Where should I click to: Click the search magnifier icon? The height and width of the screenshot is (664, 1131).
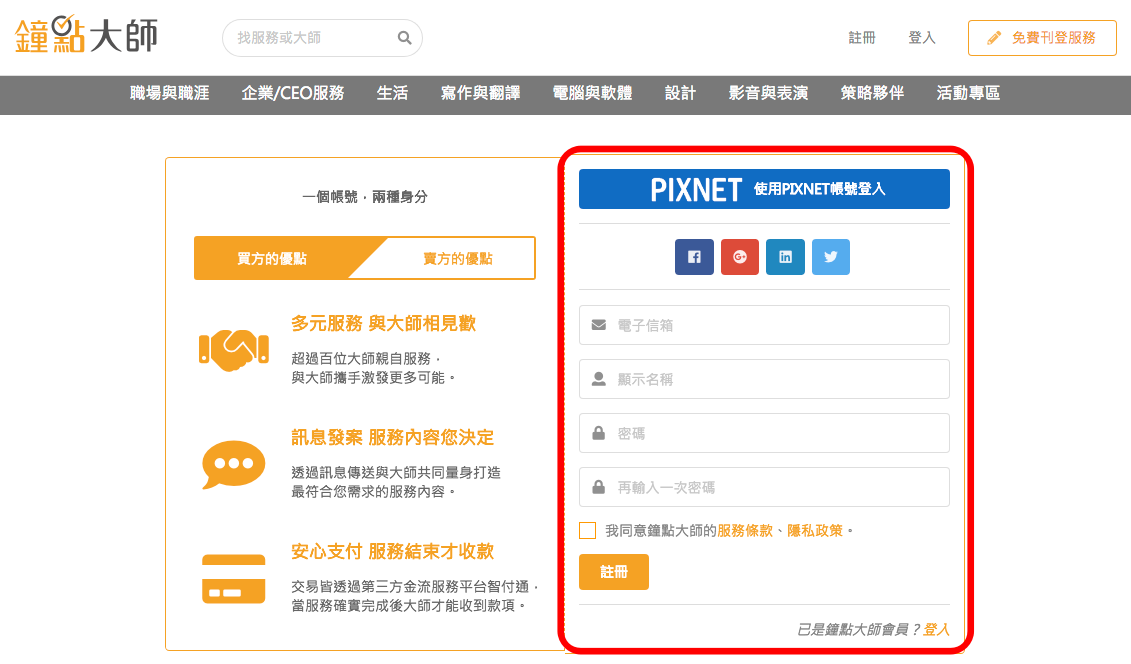click(x=404, y=37)
